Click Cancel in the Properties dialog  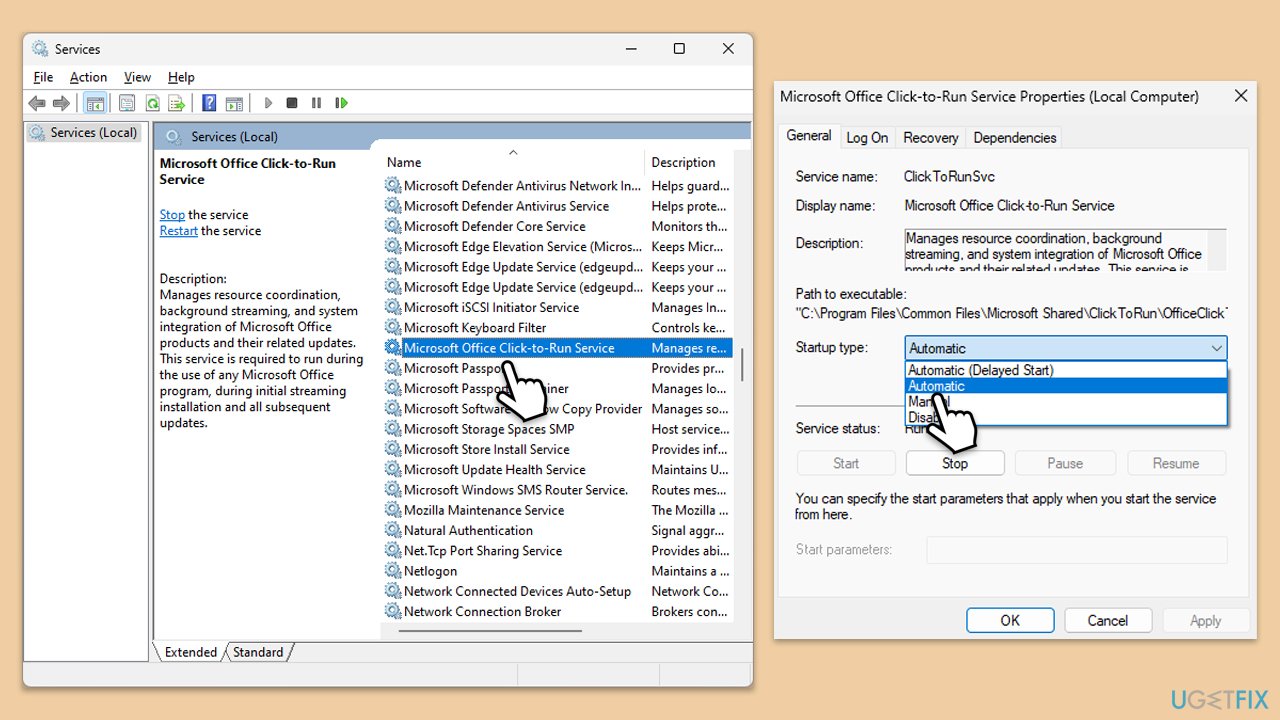(1107, 620)
